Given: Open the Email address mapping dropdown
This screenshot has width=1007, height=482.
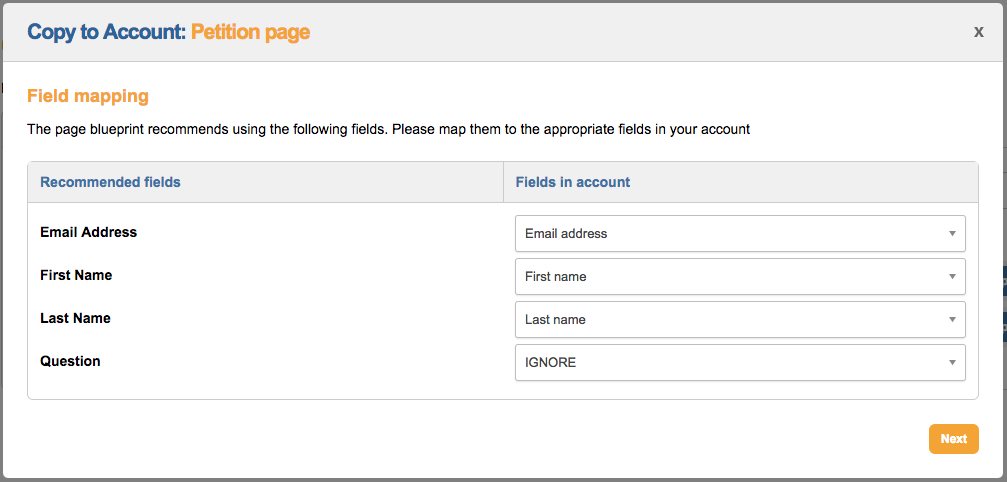Looking at the screenshot, I should point(739,234).
